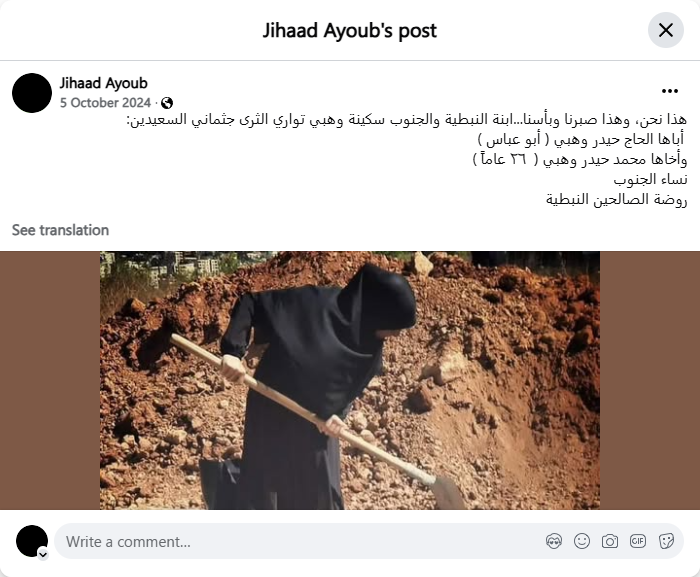Focus the Write a comment field
700x577 pixels.
click(x=299, y=541)
